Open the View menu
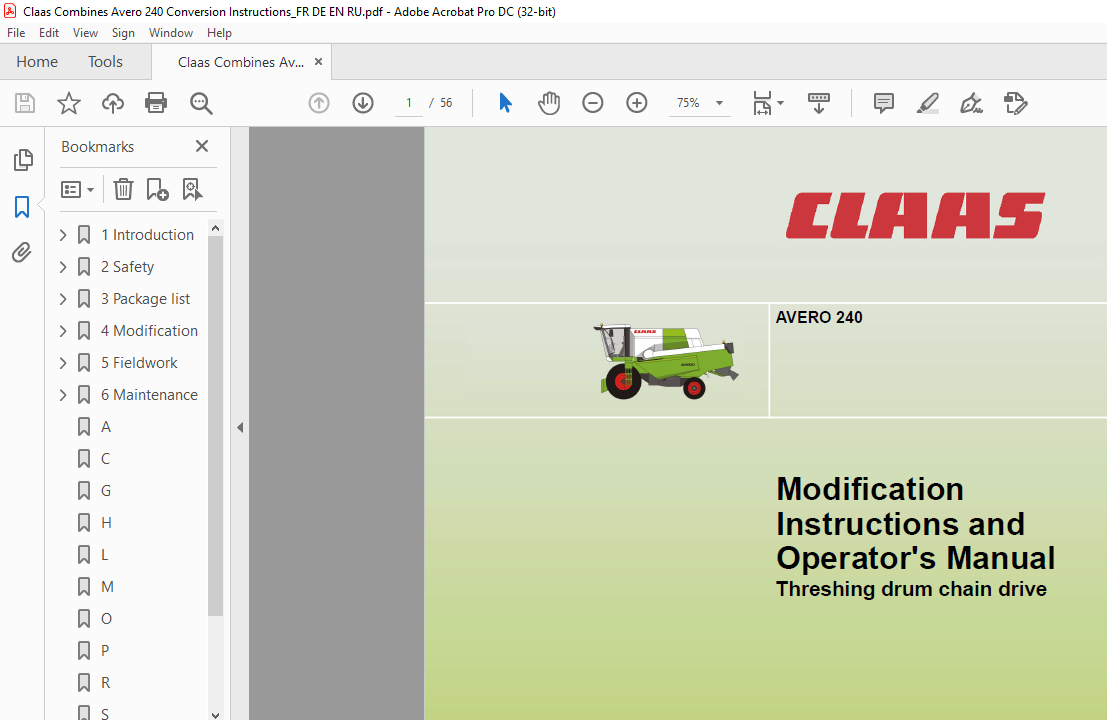 [85, 32]
